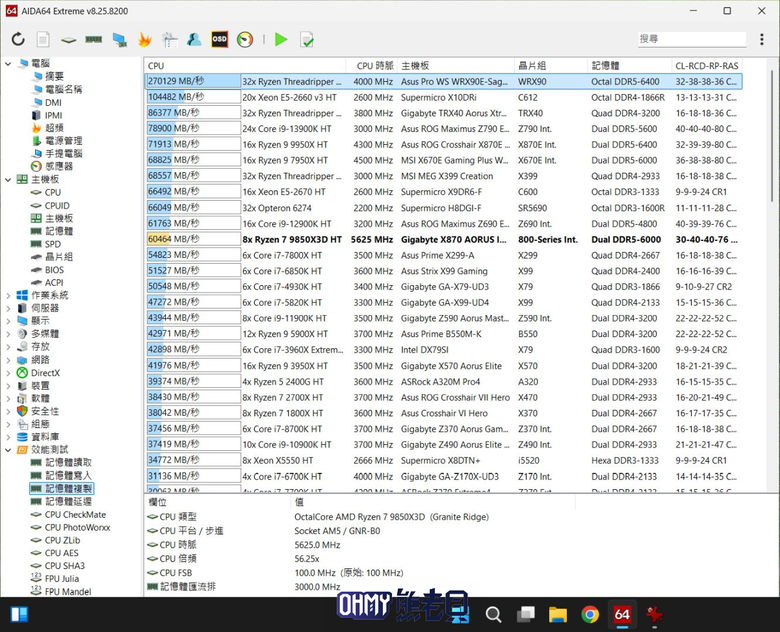Open the SensorPanel gauge icon

point(245,39)
